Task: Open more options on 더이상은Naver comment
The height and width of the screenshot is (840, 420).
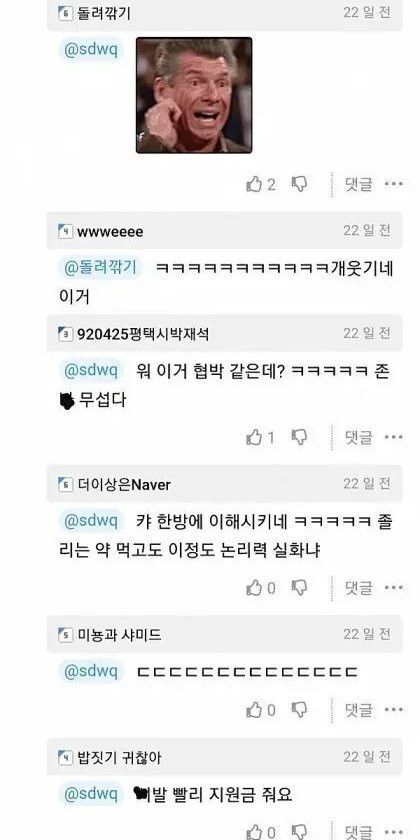Action: coord(394,588)
